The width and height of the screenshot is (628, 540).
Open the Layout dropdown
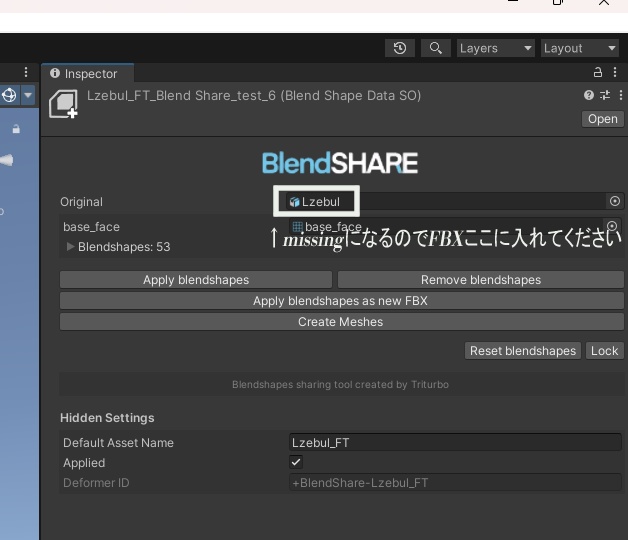coord(579,48)
